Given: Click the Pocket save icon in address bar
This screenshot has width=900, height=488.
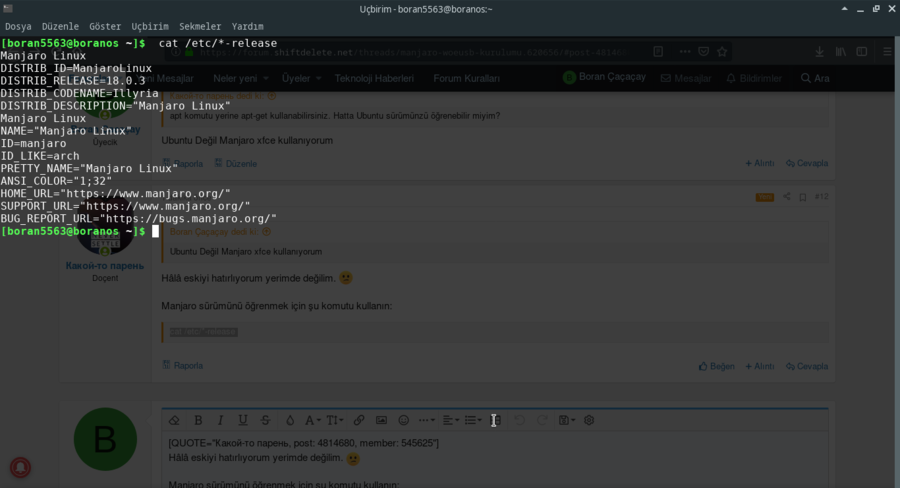Looking at the screenshot, I should coord(704,52).
